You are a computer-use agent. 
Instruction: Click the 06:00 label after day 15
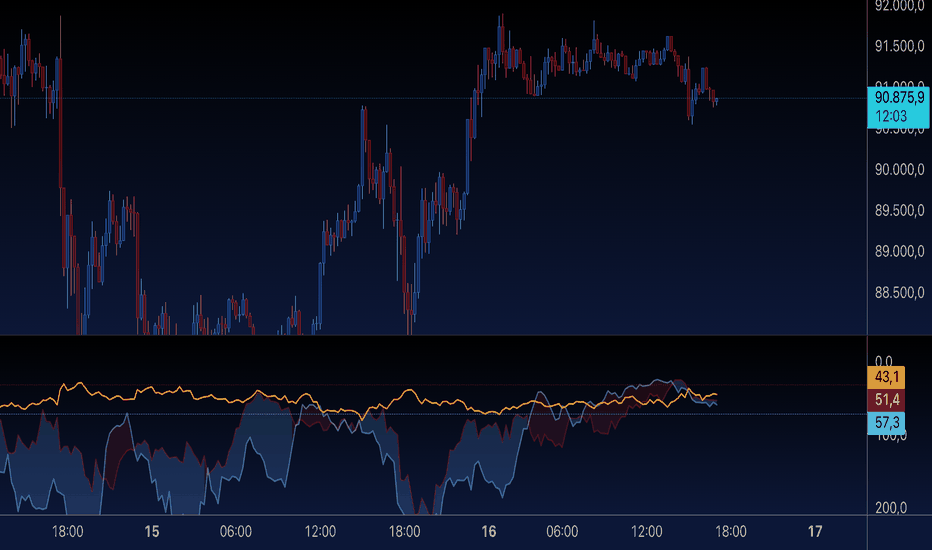click(236, 532)
